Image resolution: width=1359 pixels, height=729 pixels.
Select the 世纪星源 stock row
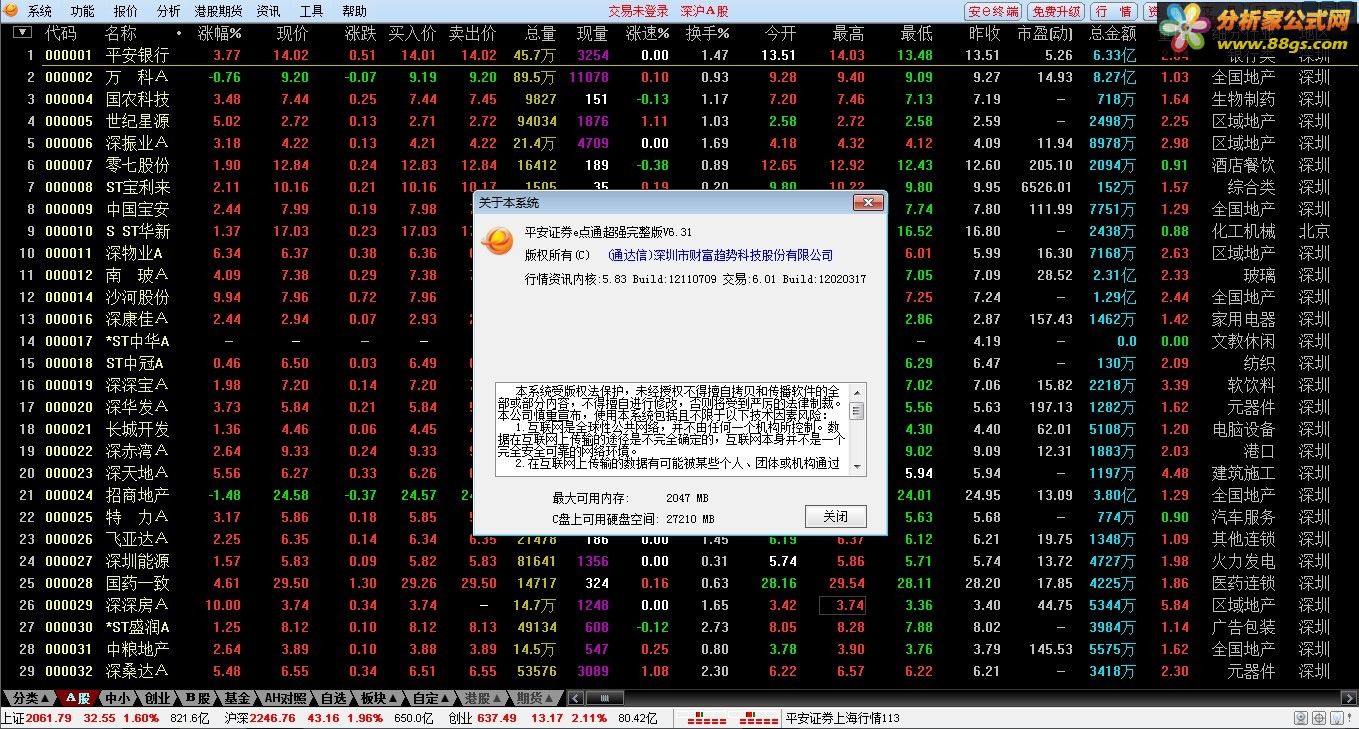679,121
